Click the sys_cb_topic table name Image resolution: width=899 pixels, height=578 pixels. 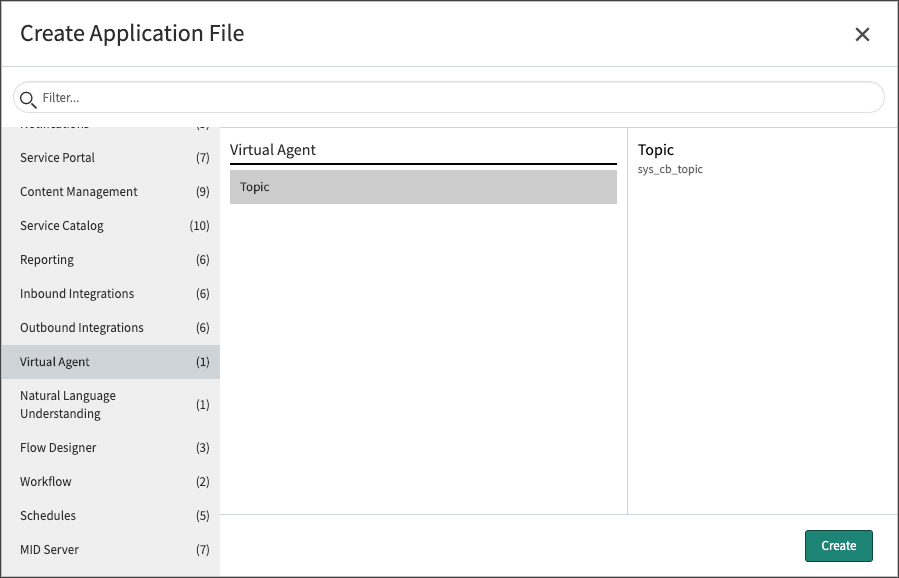(670, 169)
